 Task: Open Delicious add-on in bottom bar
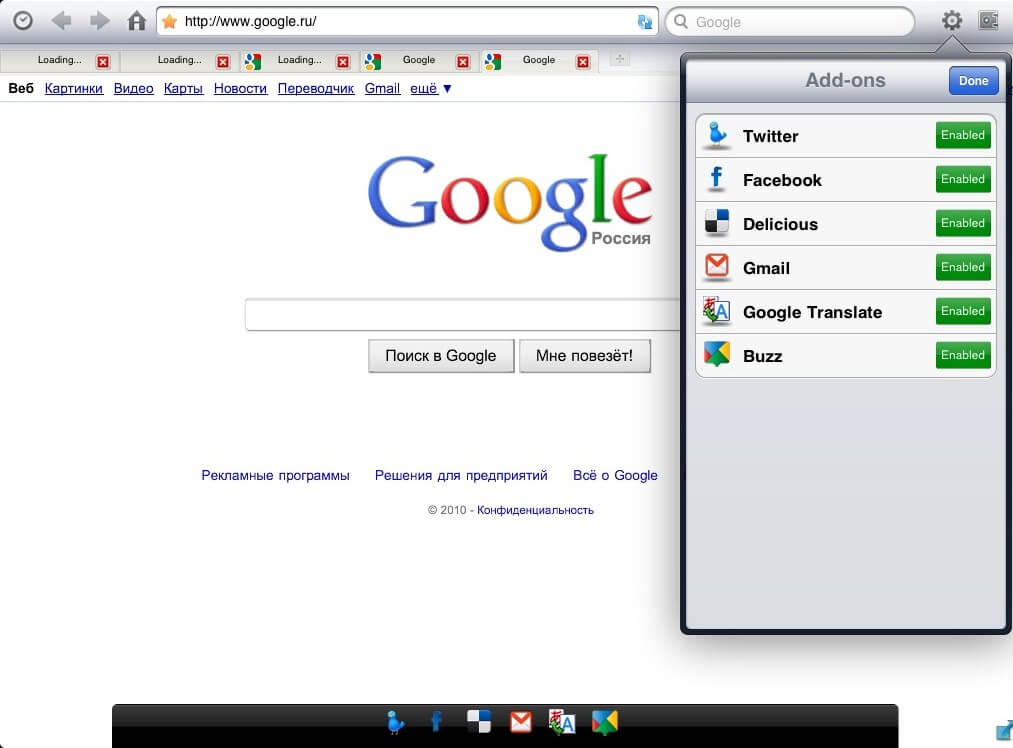(x=479, y=722)
